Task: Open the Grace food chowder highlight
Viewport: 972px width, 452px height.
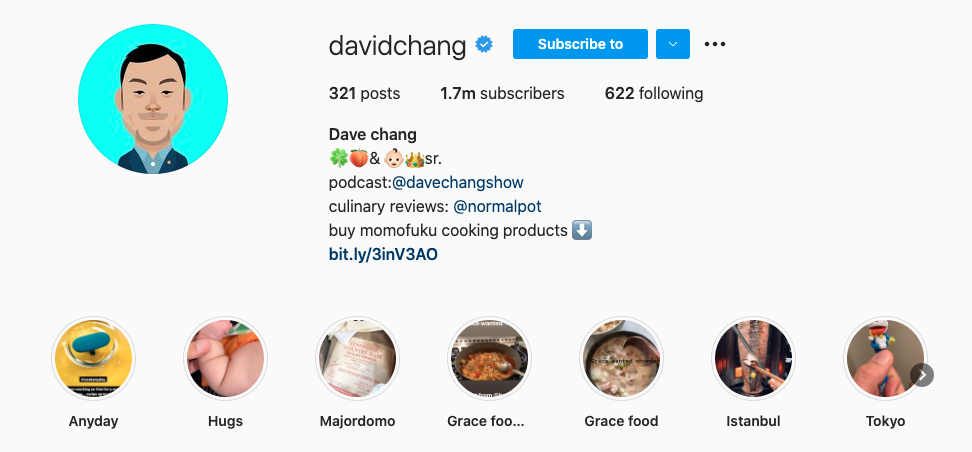Action: coord(621,358)
